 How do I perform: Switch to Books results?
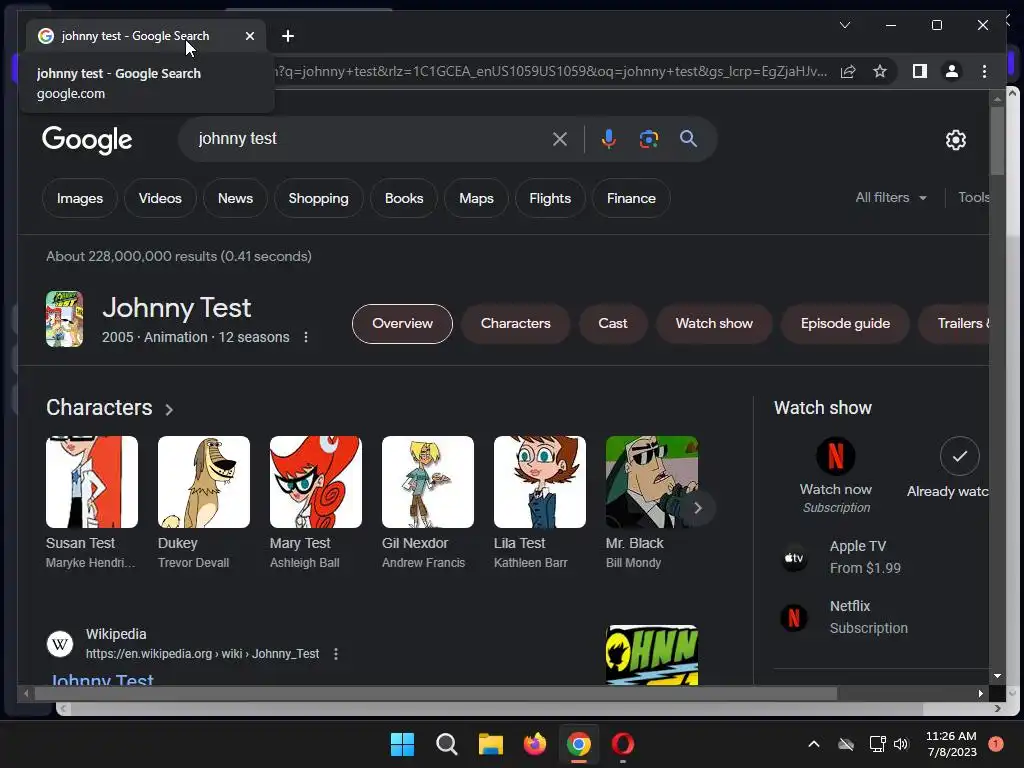click(x=404, y=198)
